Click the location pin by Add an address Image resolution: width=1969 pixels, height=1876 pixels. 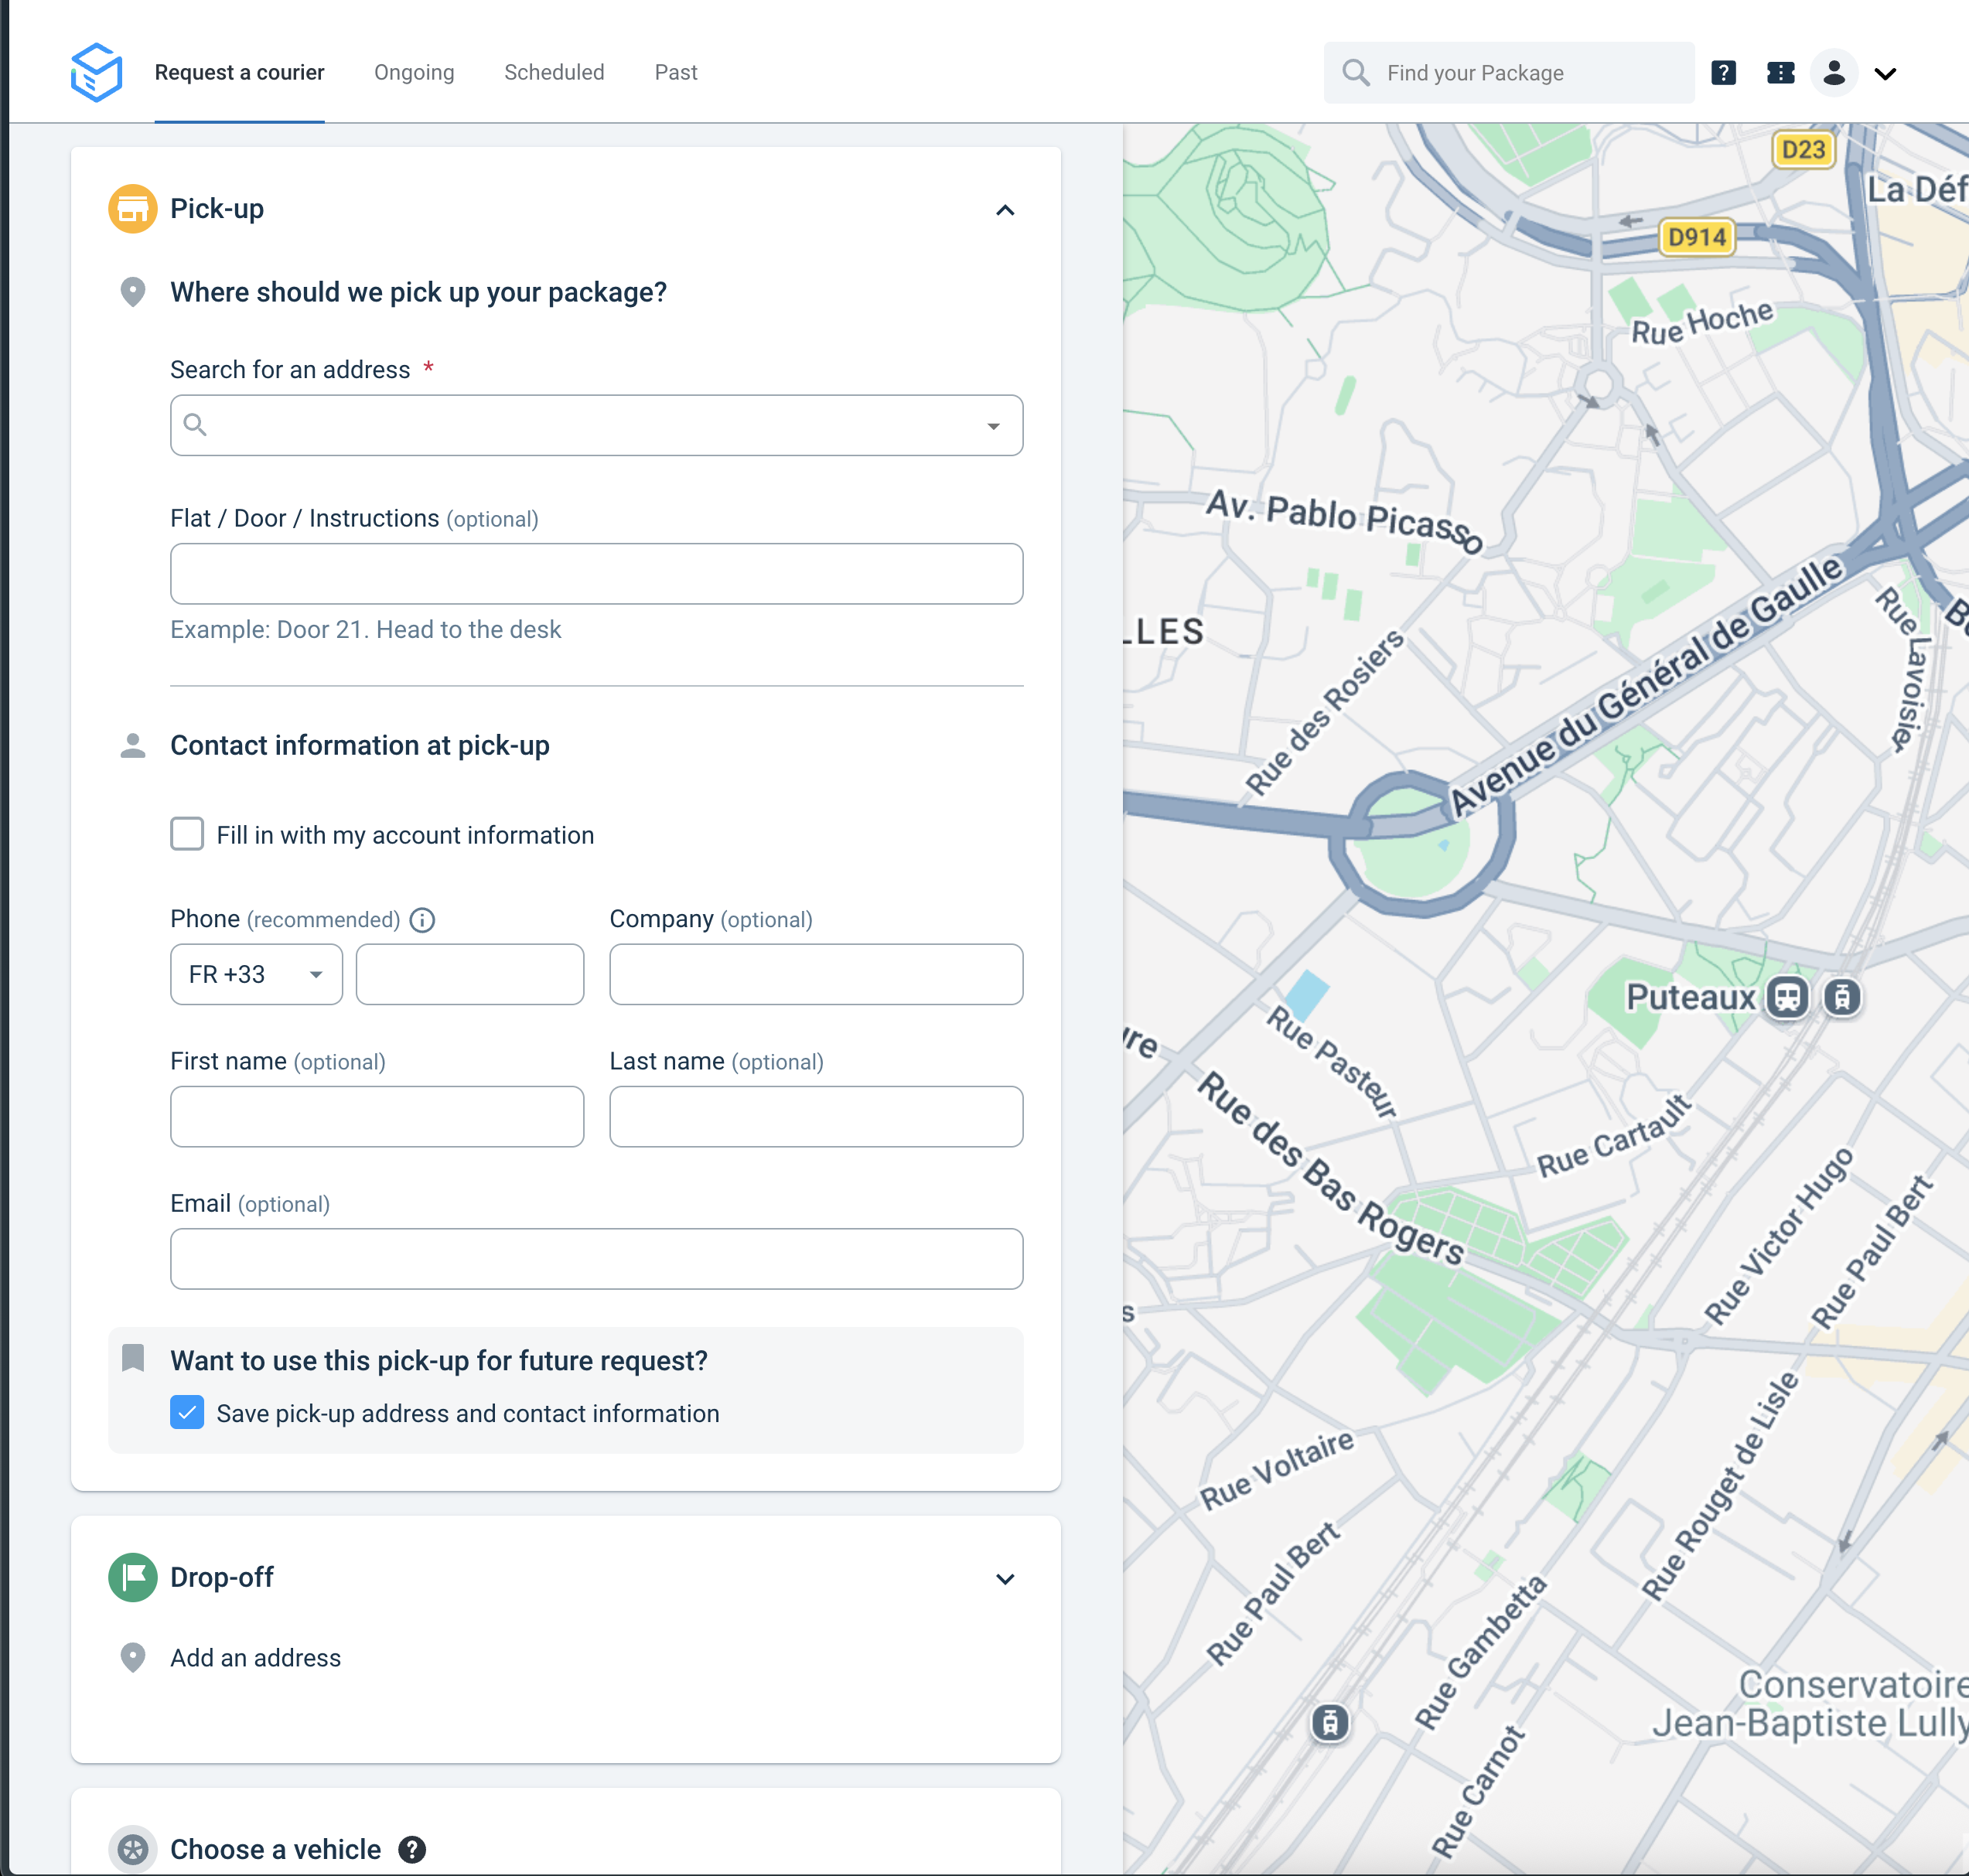point(133,1658)
